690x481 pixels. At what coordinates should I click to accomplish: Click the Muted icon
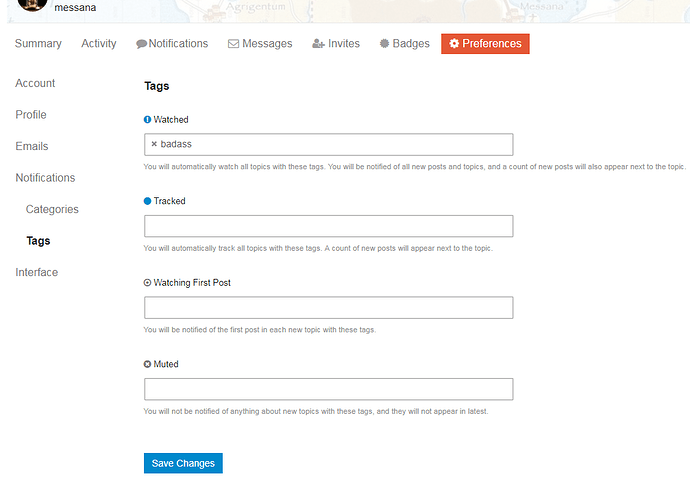(x=147, y=364)
